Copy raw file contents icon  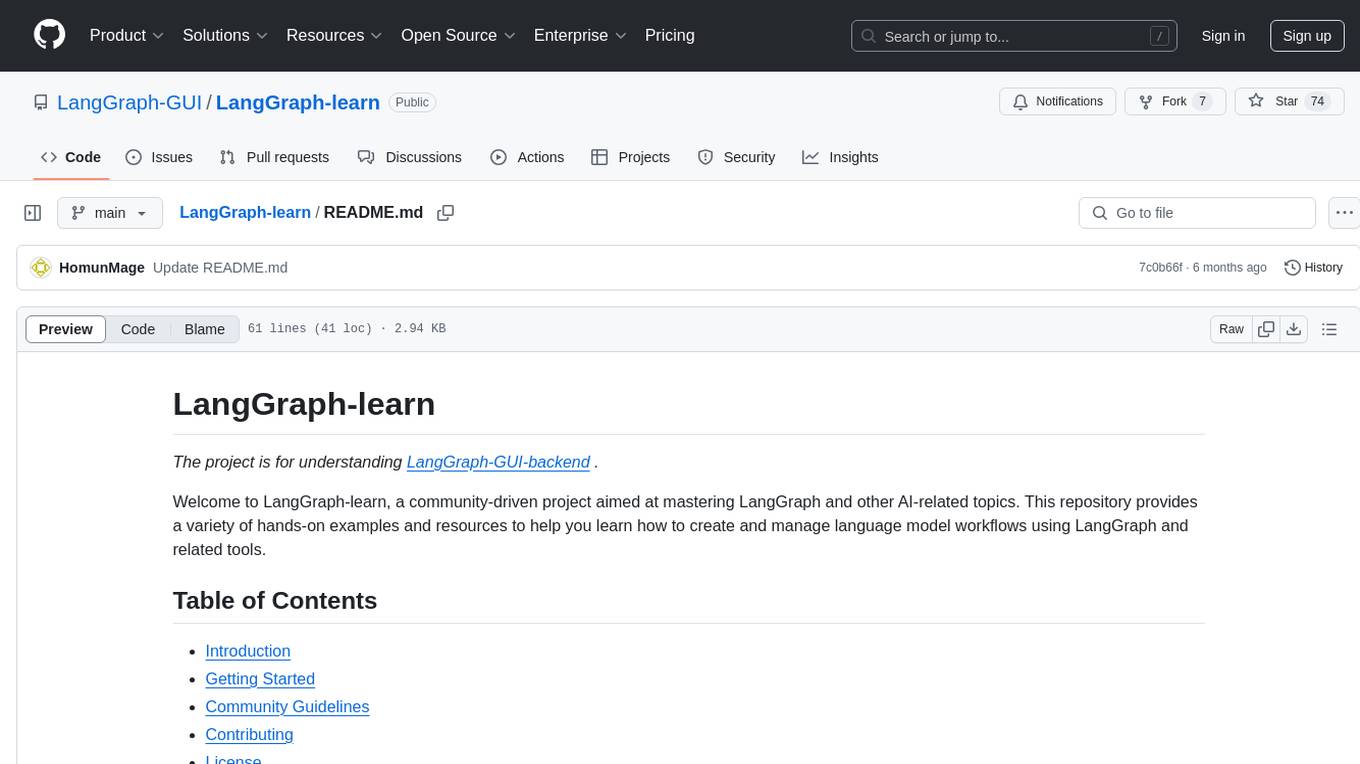coord(1267,329)
